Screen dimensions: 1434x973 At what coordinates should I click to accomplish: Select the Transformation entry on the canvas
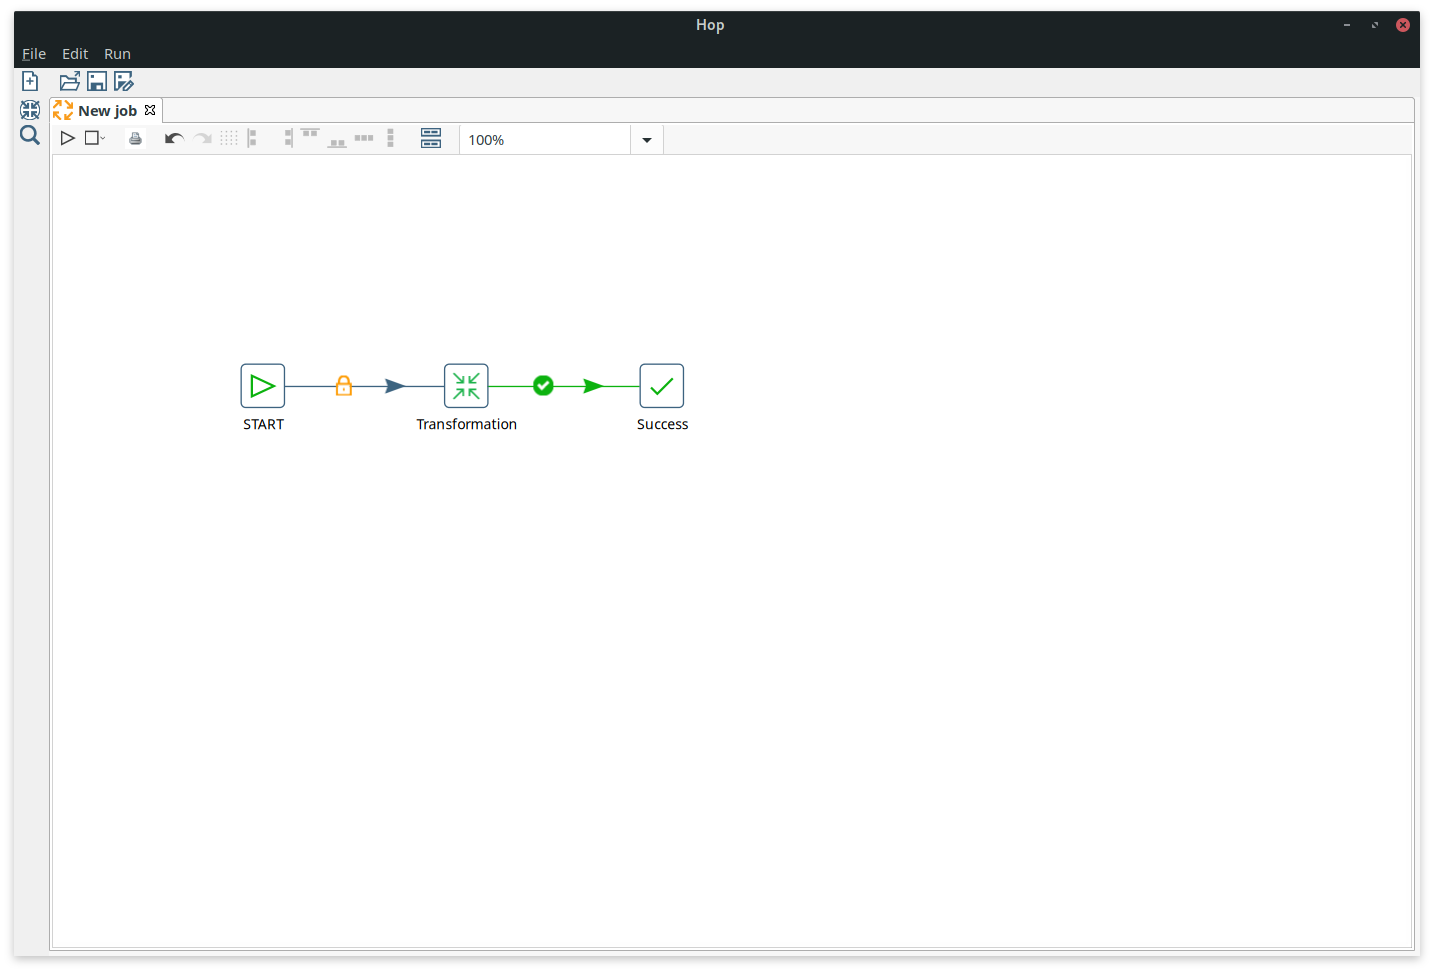pos(466,385)
